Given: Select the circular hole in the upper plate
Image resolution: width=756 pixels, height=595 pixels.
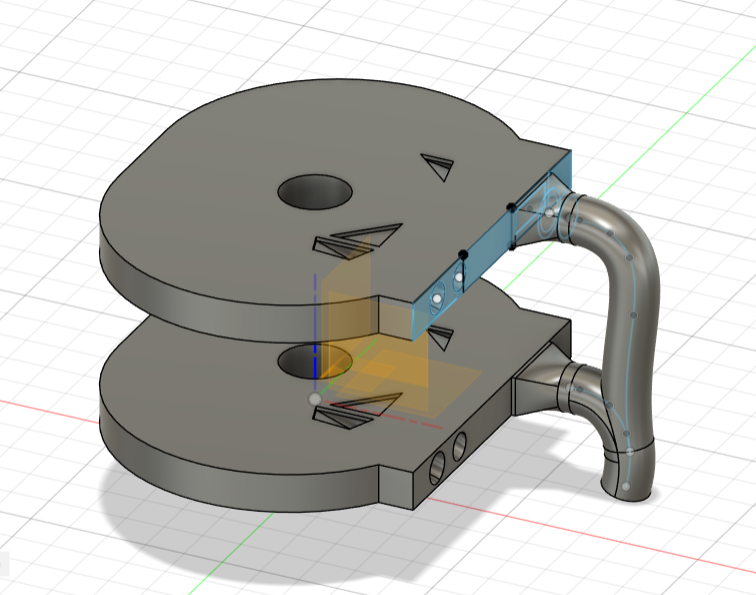Looking at the screenshot, I should coord(315,192).
